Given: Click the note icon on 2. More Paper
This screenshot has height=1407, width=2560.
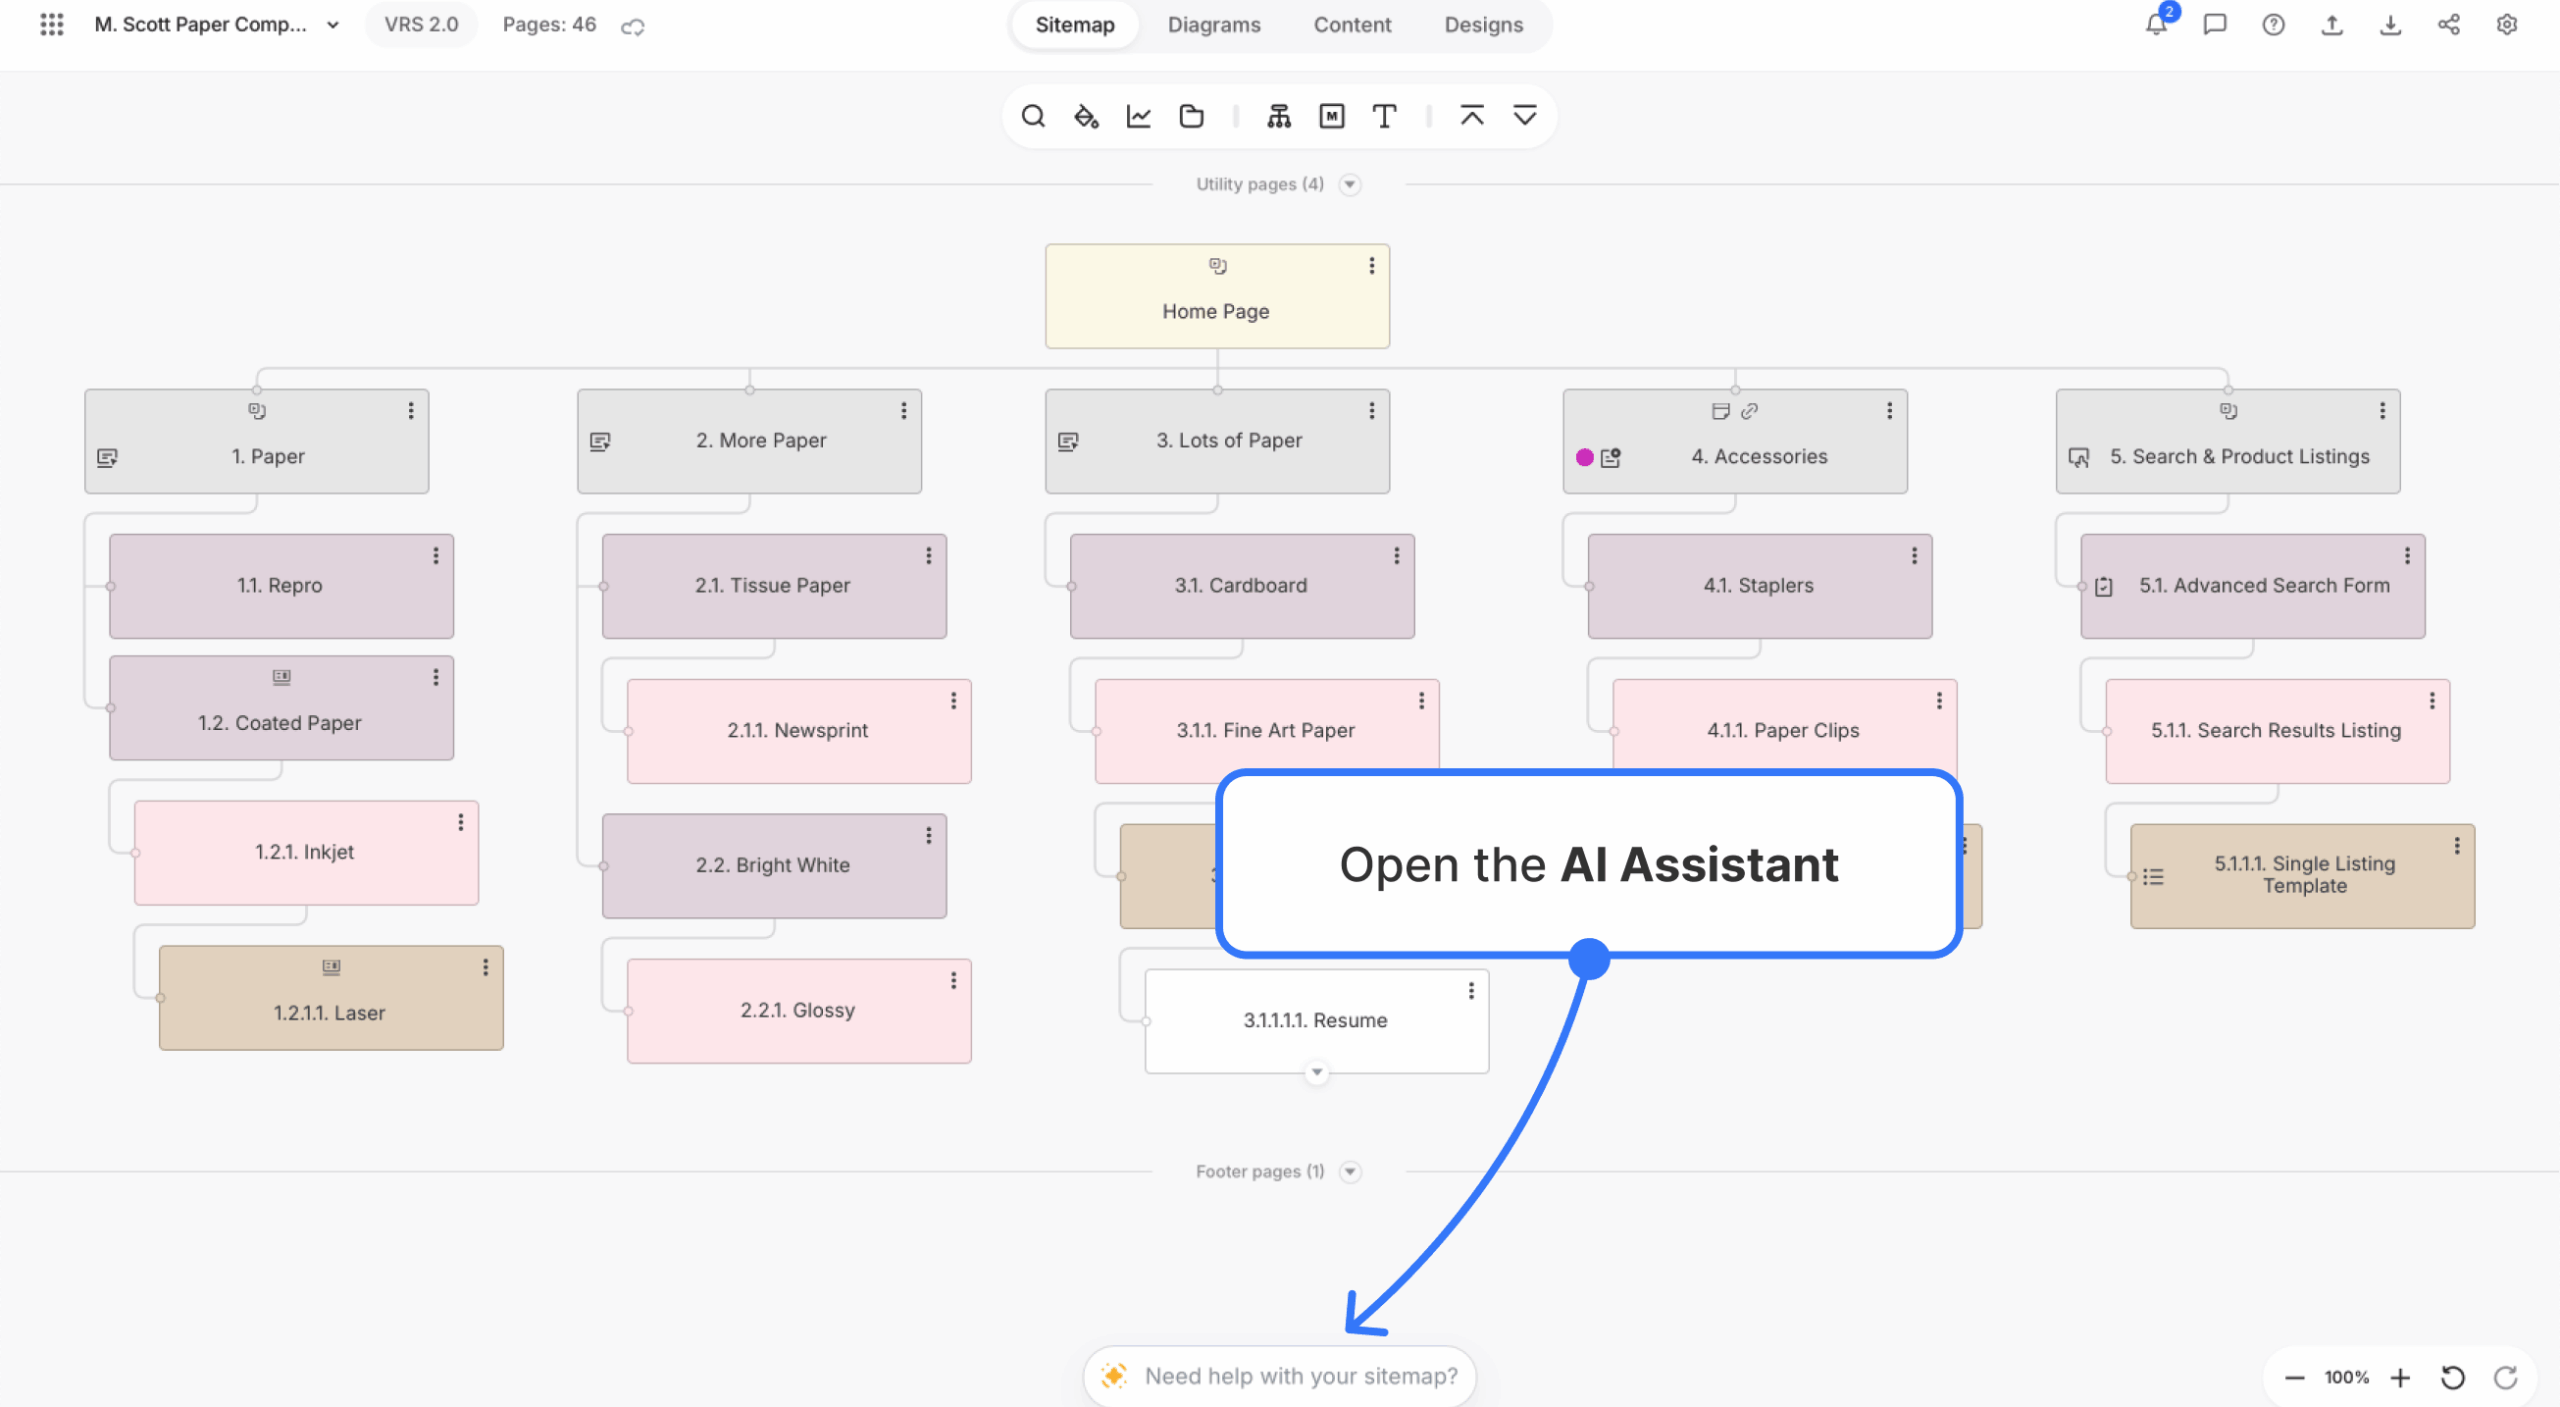Looking at the screenshot, I should (600, 441).
